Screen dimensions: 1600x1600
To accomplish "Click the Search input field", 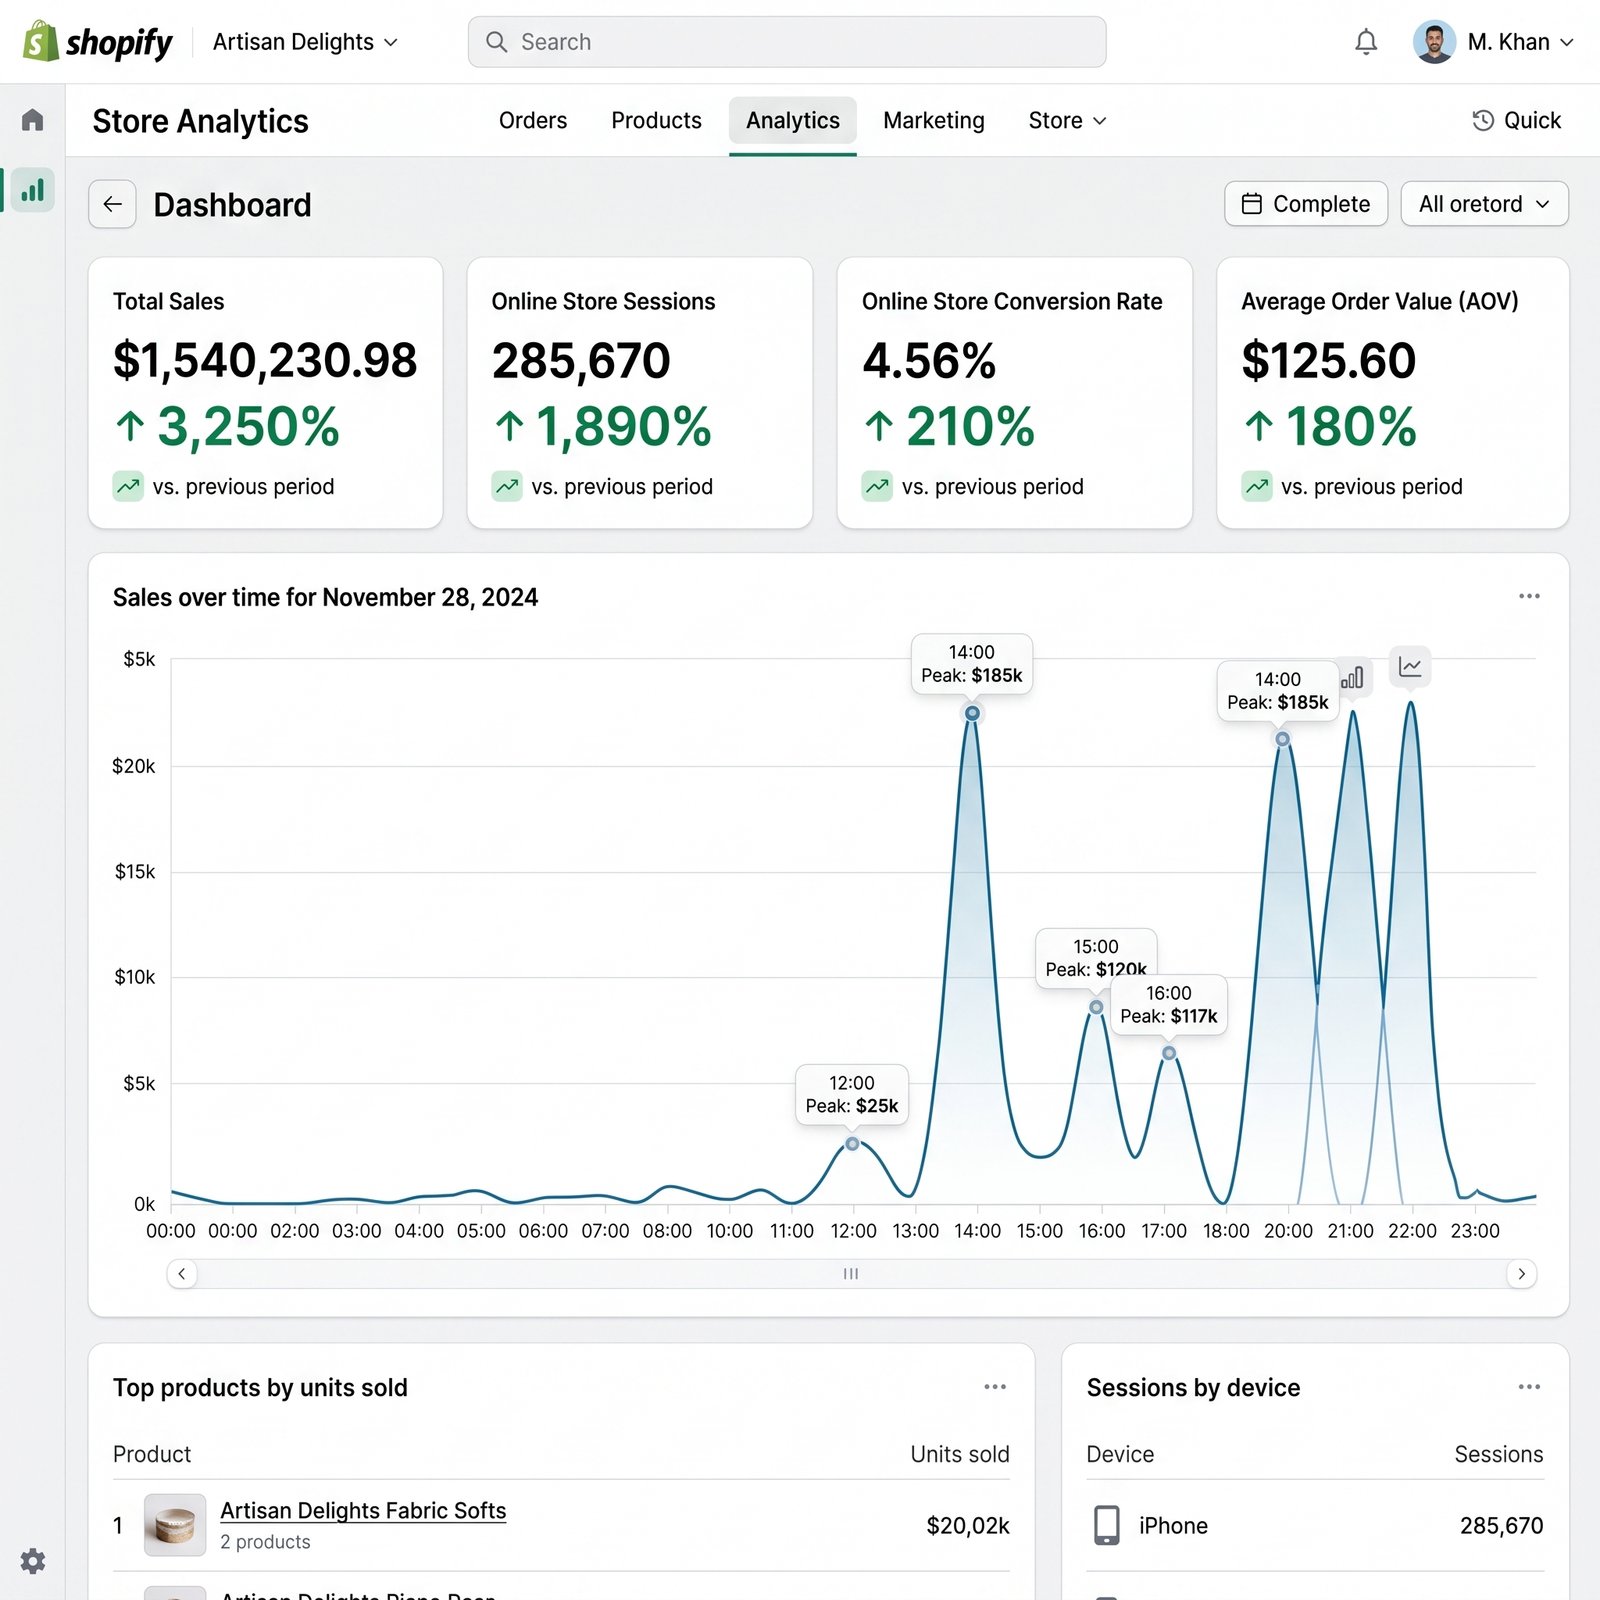I will click(x=787, y=42).
